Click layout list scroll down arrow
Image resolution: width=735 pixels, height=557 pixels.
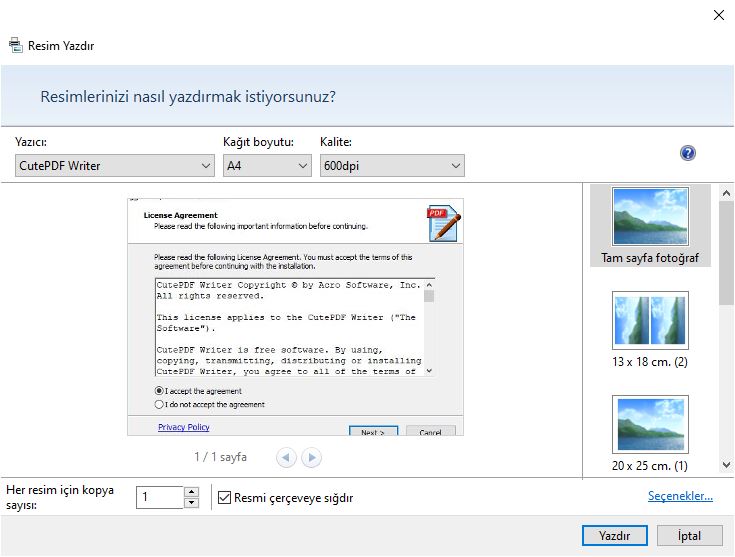point(727,465)
